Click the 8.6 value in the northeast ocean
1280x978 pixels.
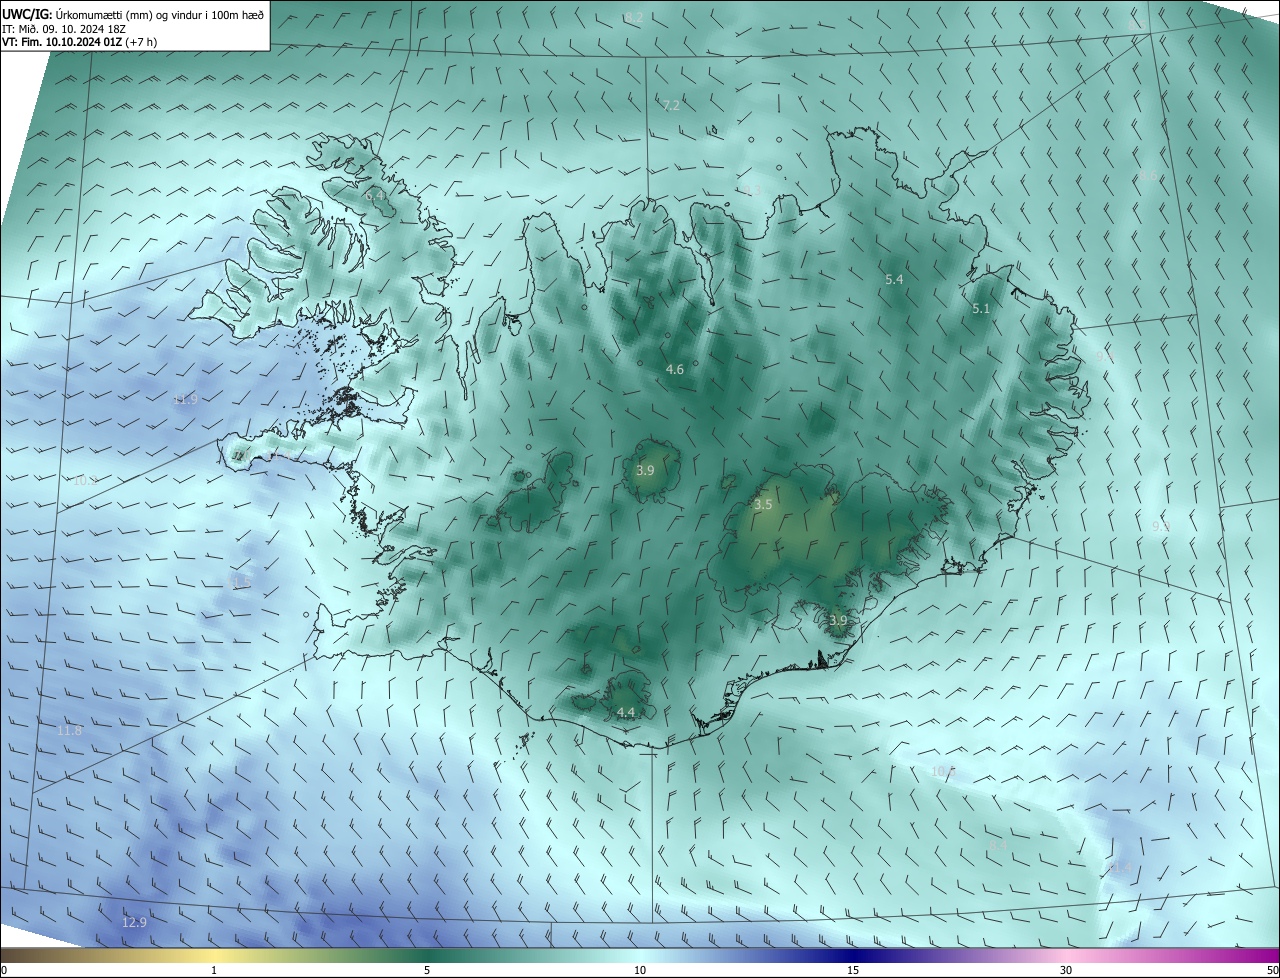(1150, 176)
